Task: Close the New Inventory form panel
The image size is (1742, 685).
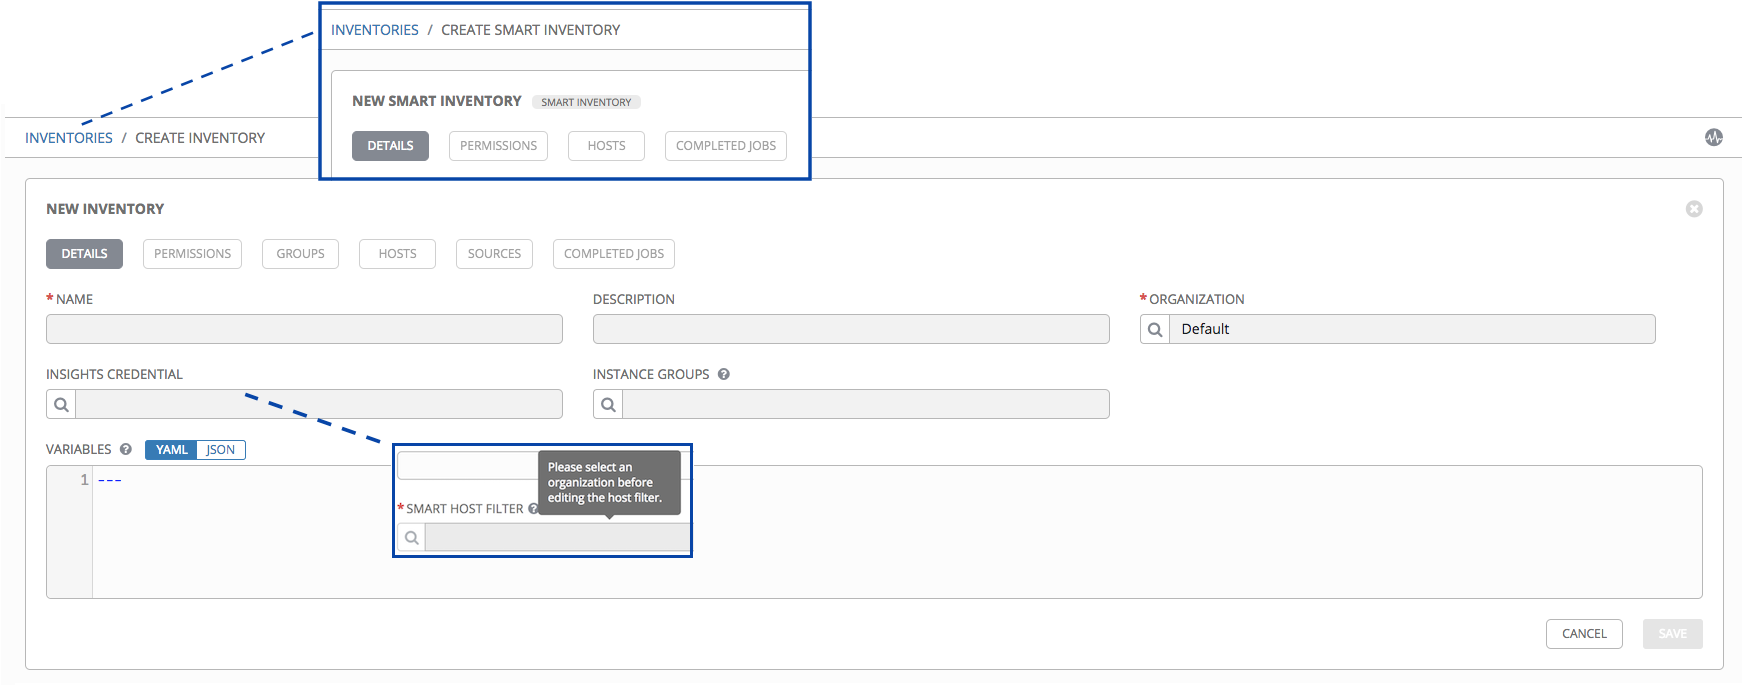Action: (1694, 209)
